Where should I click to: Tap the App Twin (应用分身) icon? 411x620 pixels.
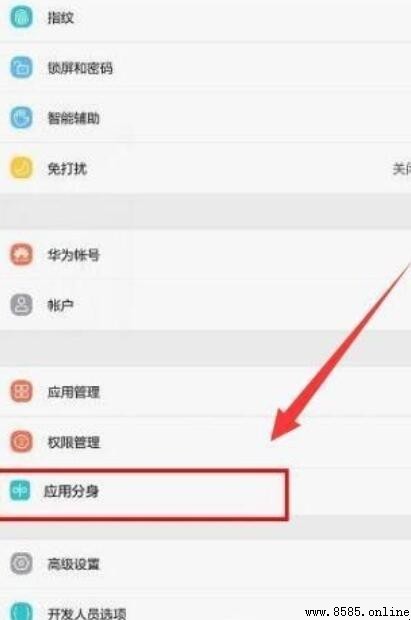pyautogui.click(x=20, y=490)
